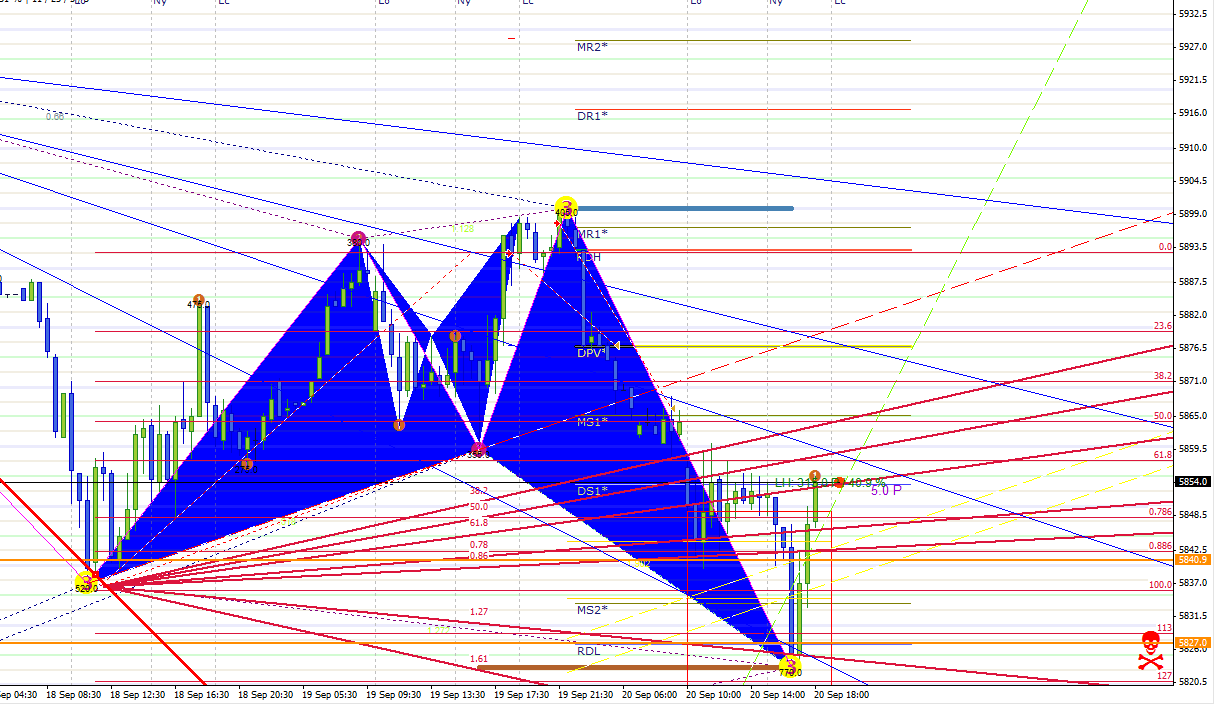This screenshot has width=1215, height=704.
Task: Click the 20 Sep 18:00 time label
Action: click(x=842, y=694)
